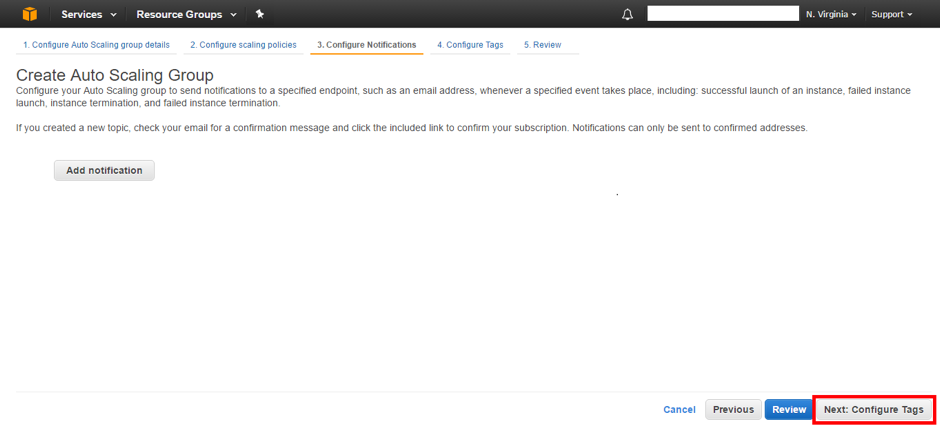Expand the Services dropdown menu

coord(88,14)
